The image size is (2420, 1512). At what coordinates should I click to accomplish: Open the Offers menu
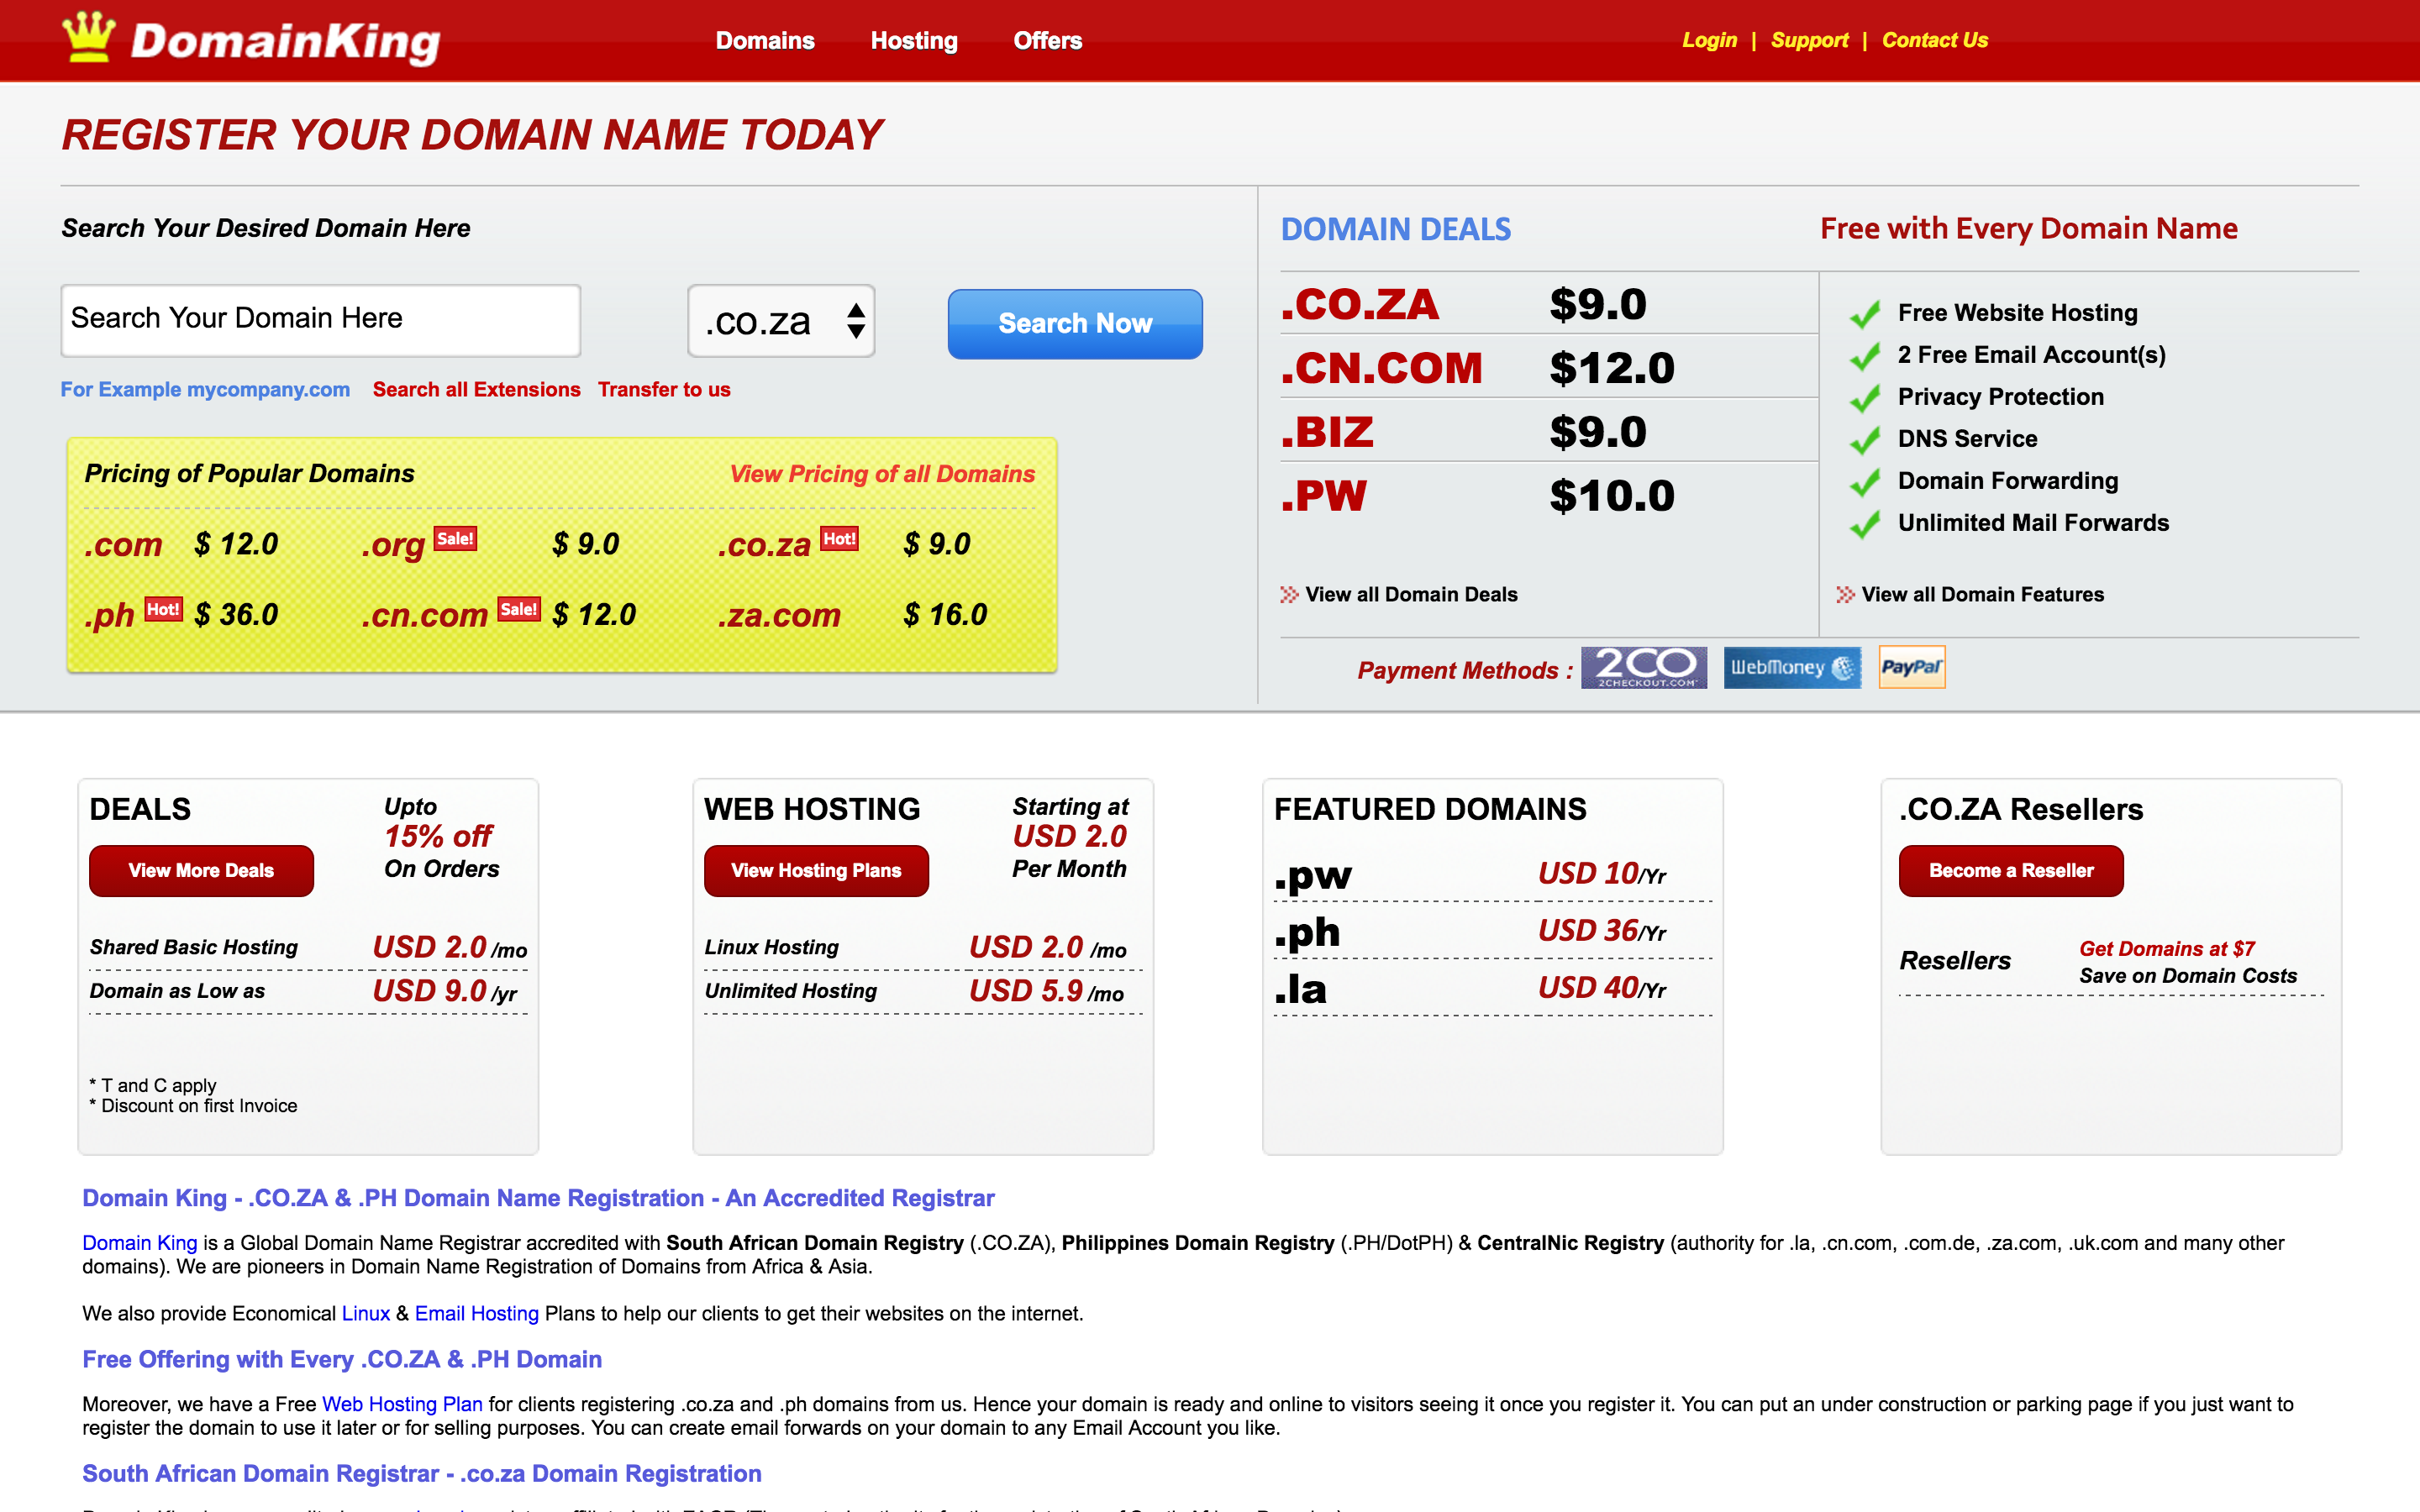tap(1047, 41)
